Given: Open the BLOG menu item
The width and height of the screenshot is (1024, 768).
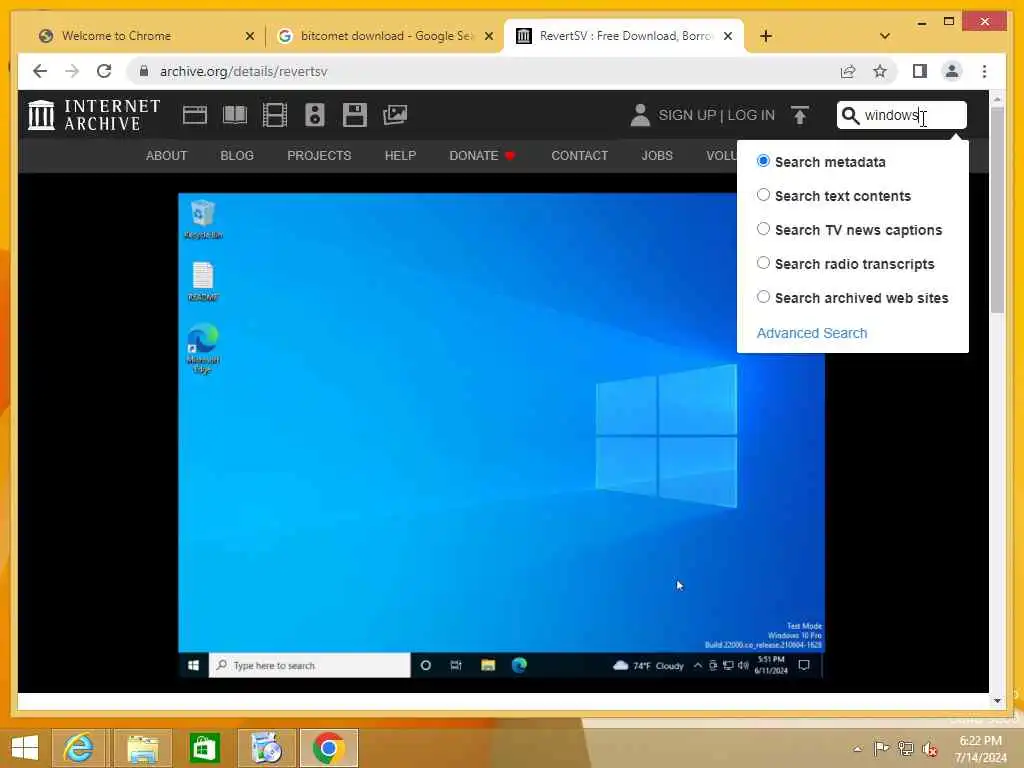Looking at the screenshot, I should point(237,155).
